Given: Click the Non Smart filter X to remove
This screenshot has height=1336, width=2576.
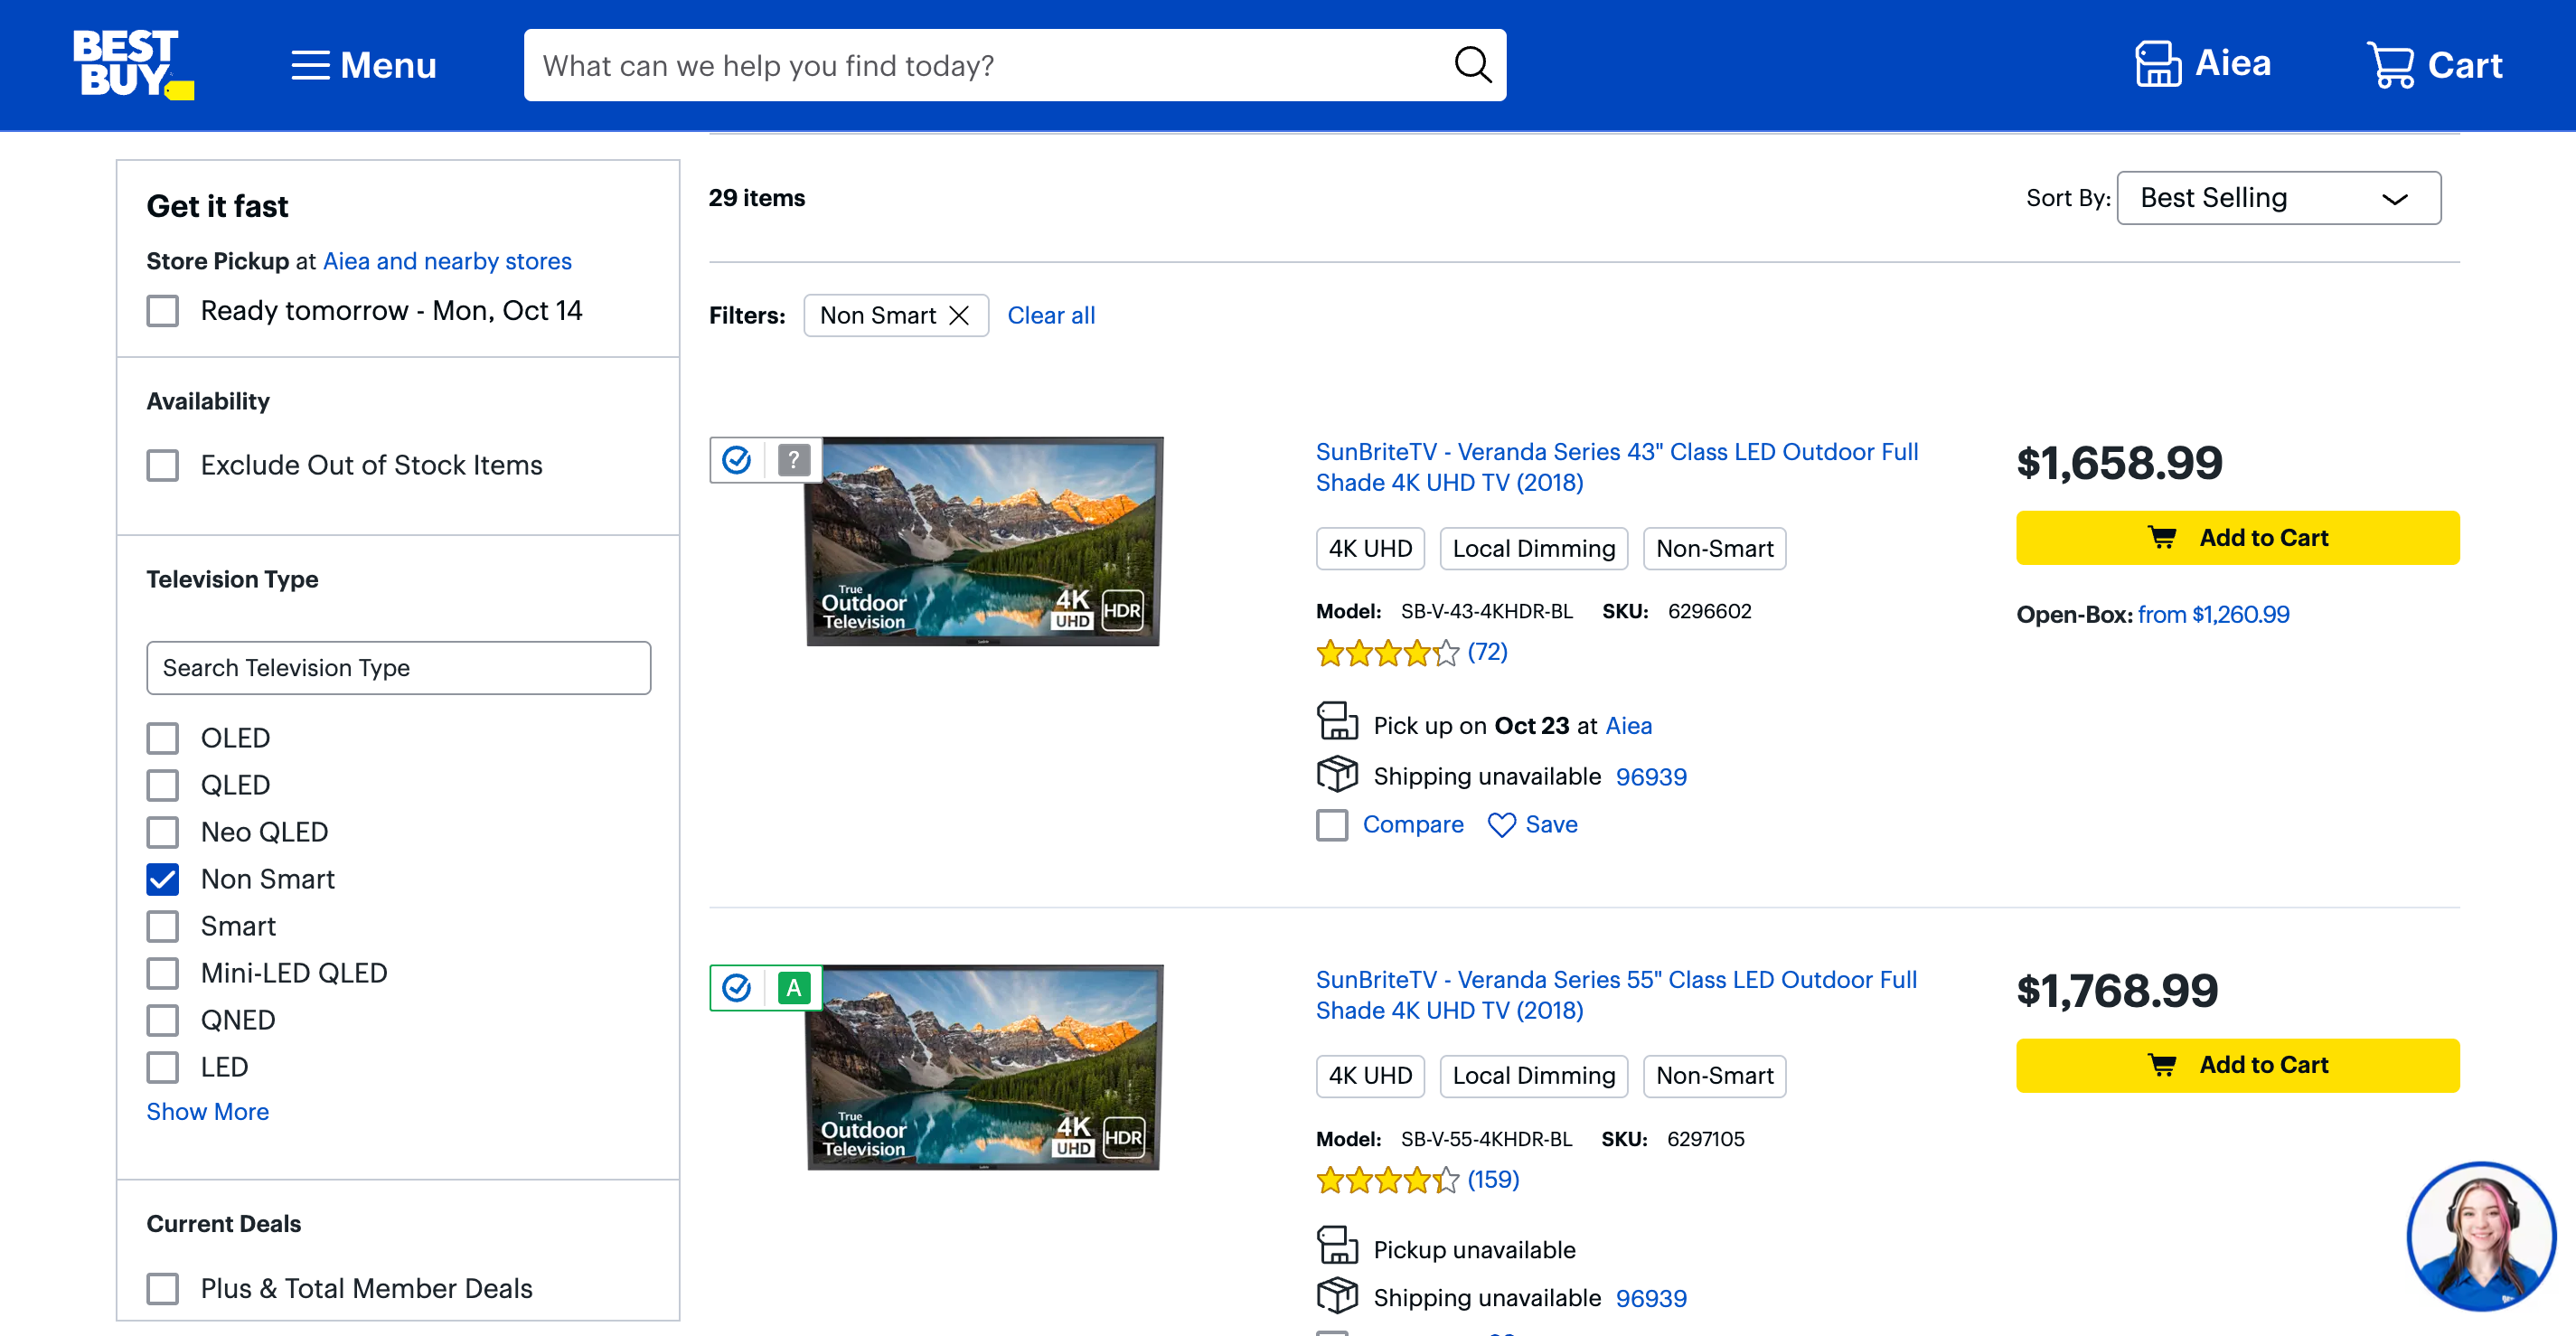Looking at the screenshot, I should 959,314.
